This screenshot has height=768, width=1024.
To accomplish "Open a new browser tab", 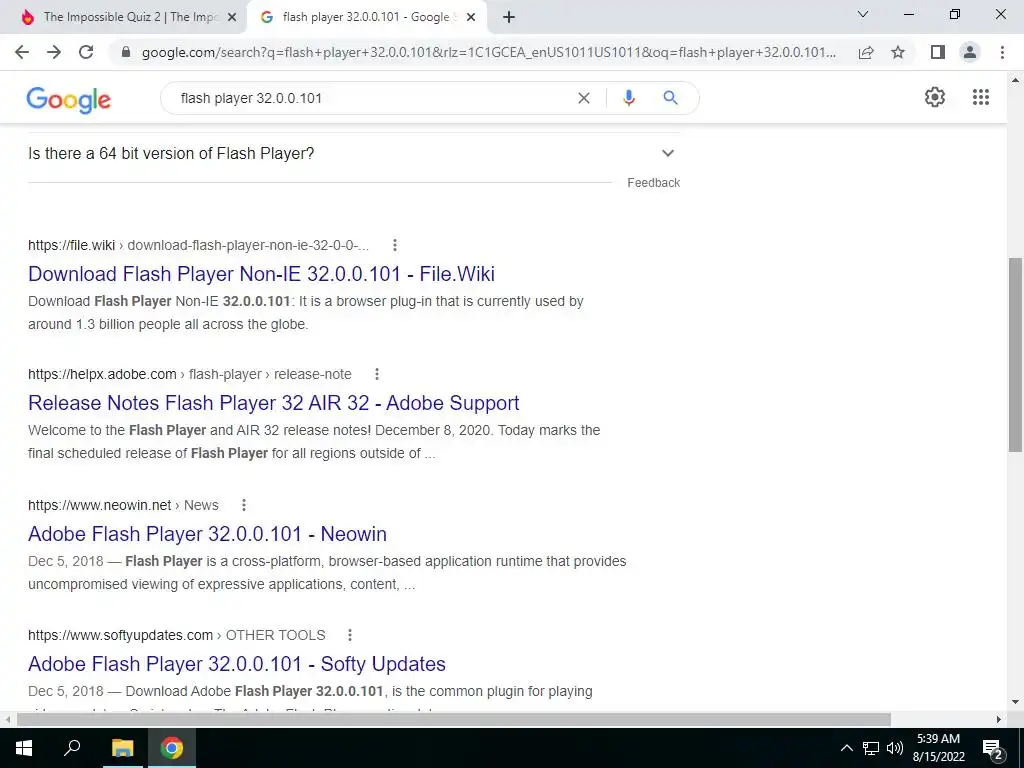I will [509, 17].
